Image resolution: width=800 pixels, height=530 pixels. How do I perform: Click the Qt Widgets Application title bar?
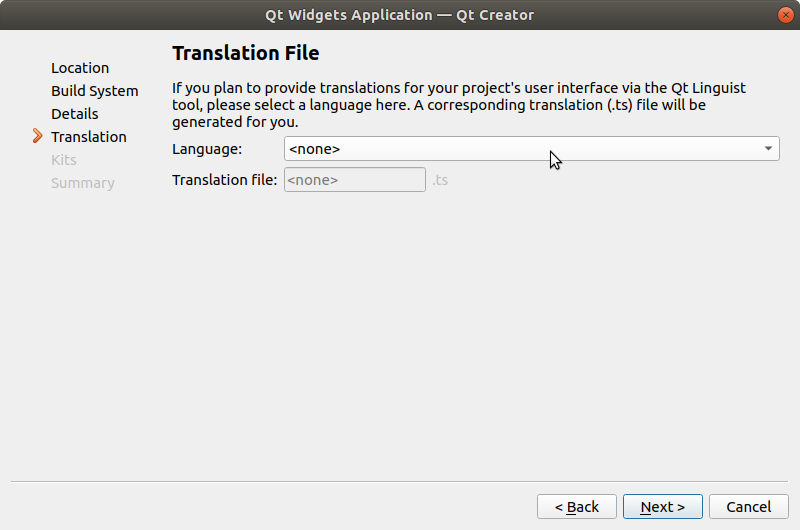pyautogui.click(x=400, y=15)
